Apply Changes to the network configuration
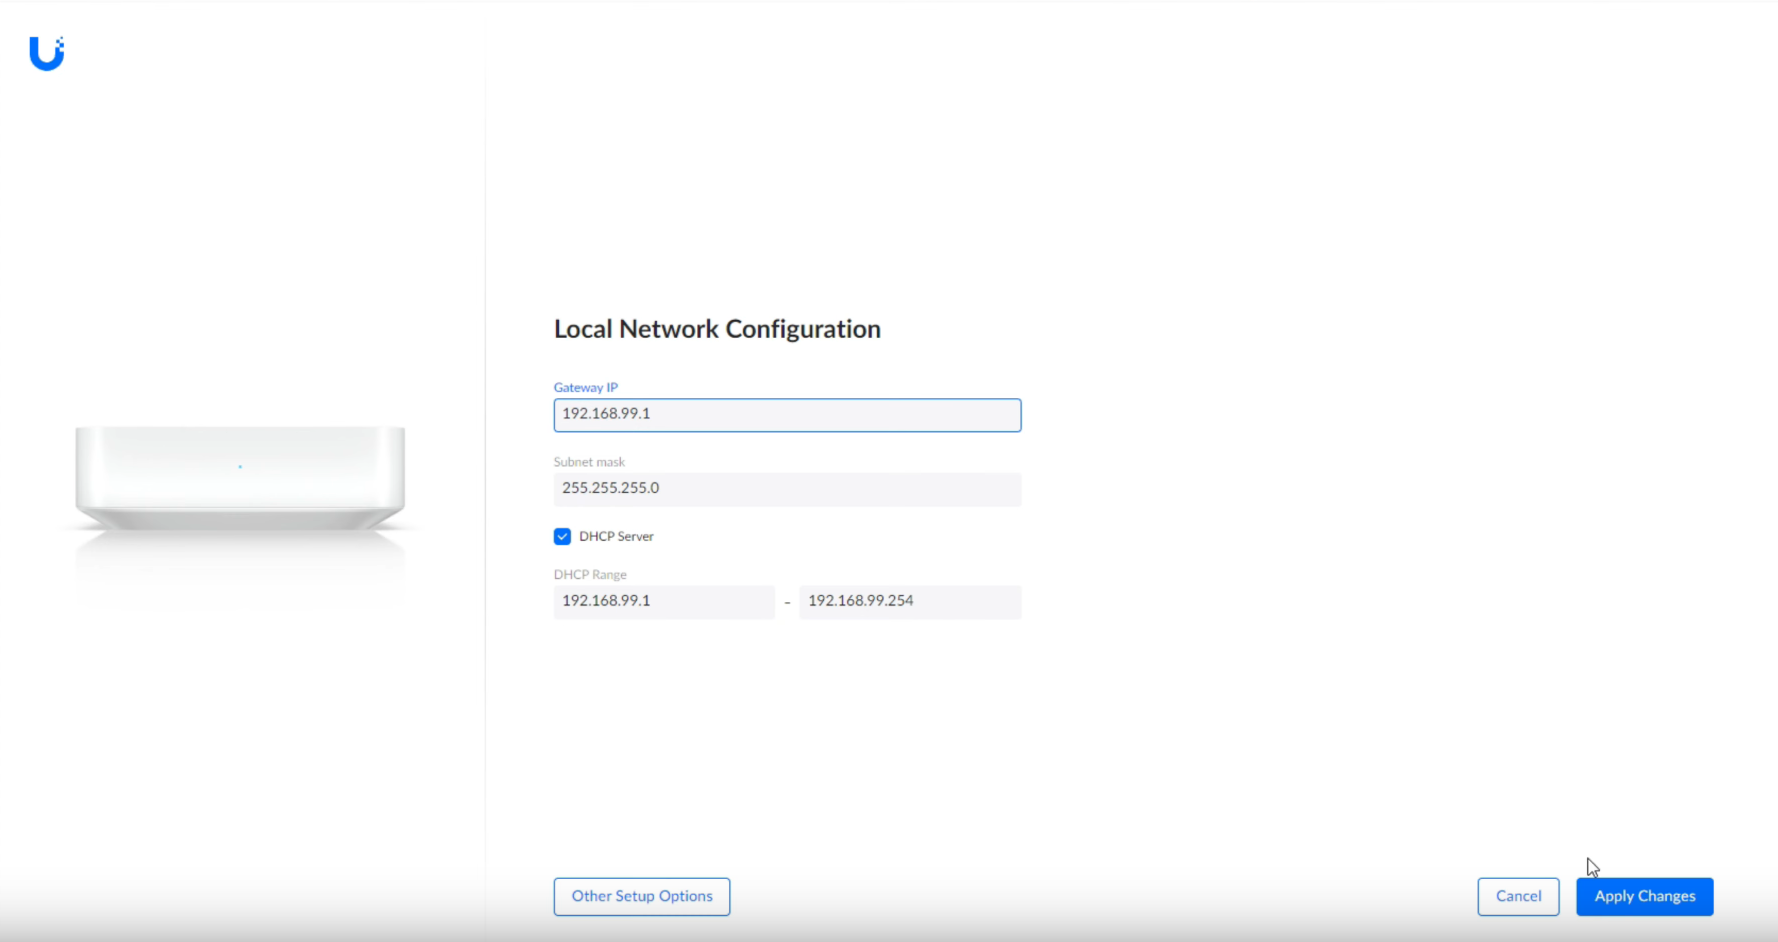 coord(1644,897)
